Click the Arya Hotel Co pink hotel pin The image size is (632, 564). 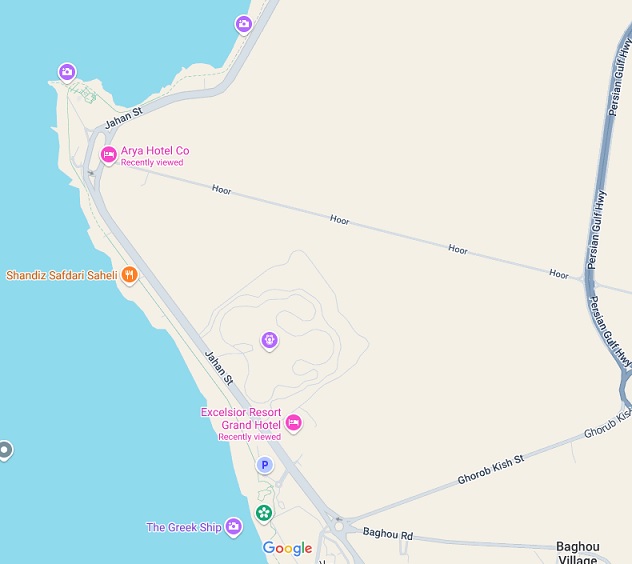point(108,155)
